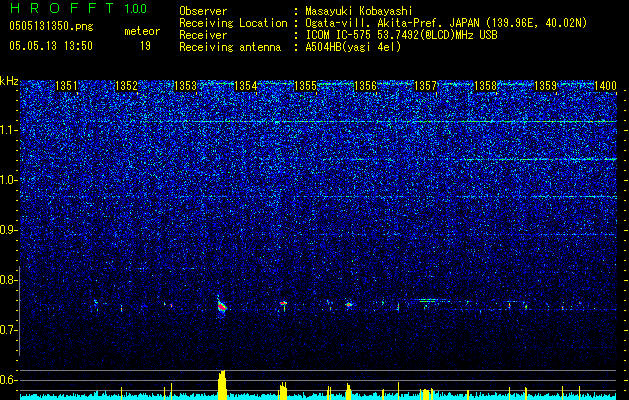Click the 1400 time marker
This screenshot has height=400, width=629.
click(x=605, y=86)
